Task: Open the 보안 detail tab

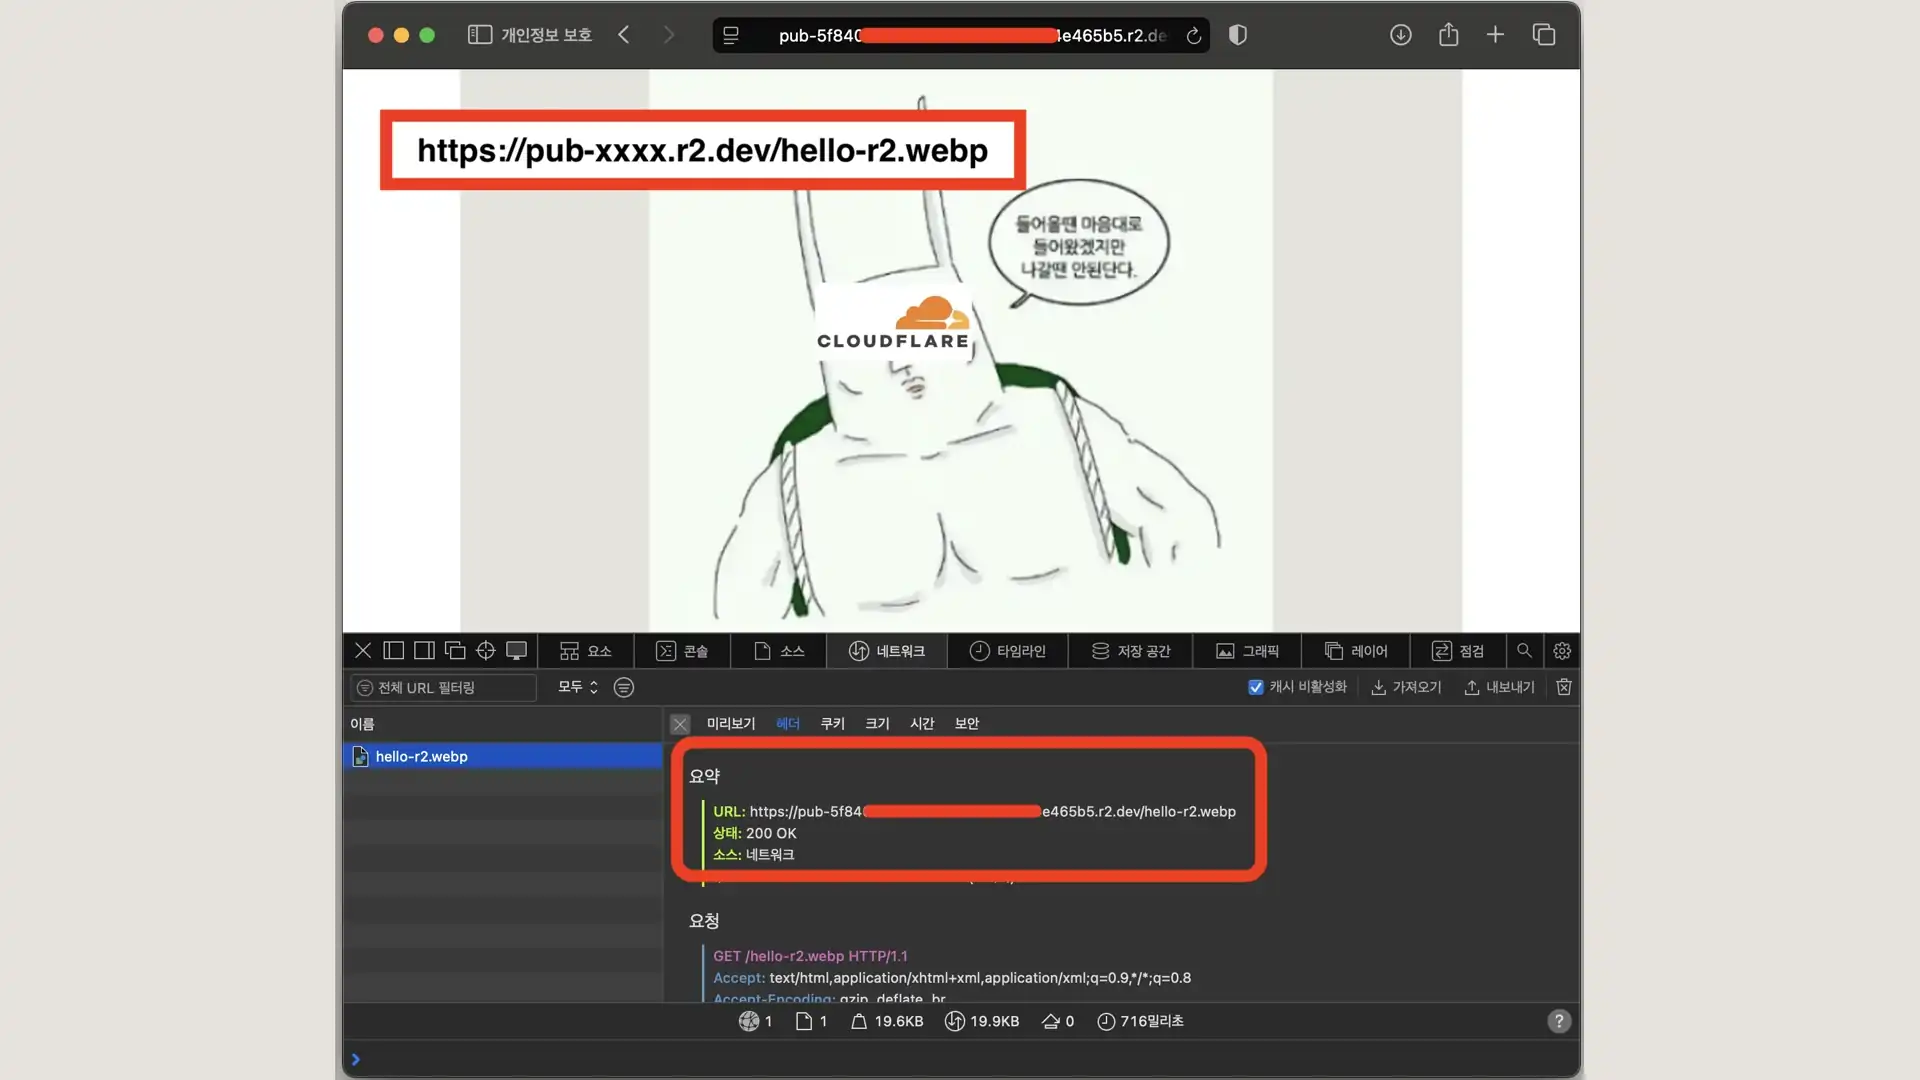Action: pos(967,723)
